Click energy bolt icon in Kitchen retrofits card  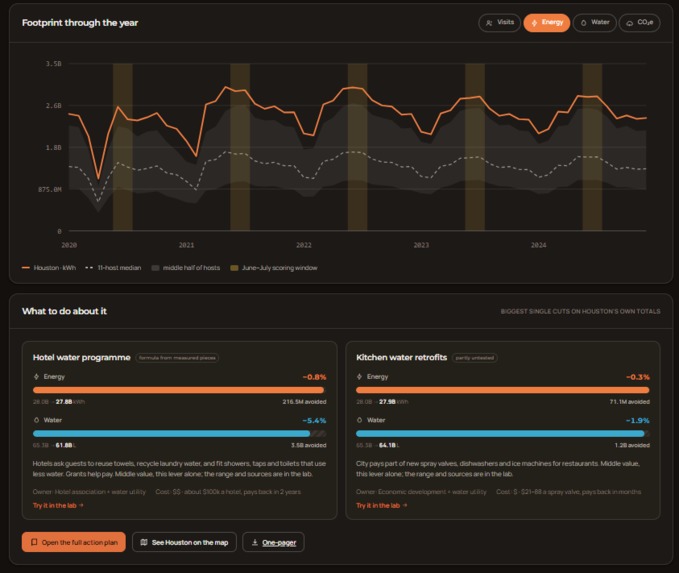(x=359, y=377)
